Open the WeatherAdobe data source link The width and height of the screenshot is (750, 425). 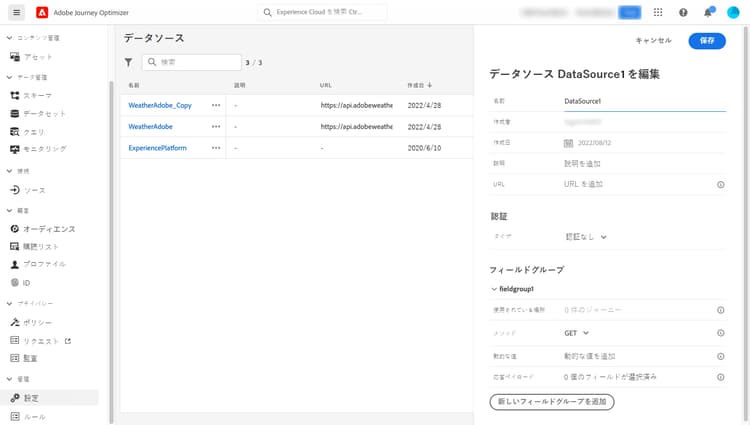click(x=150, y=127)
